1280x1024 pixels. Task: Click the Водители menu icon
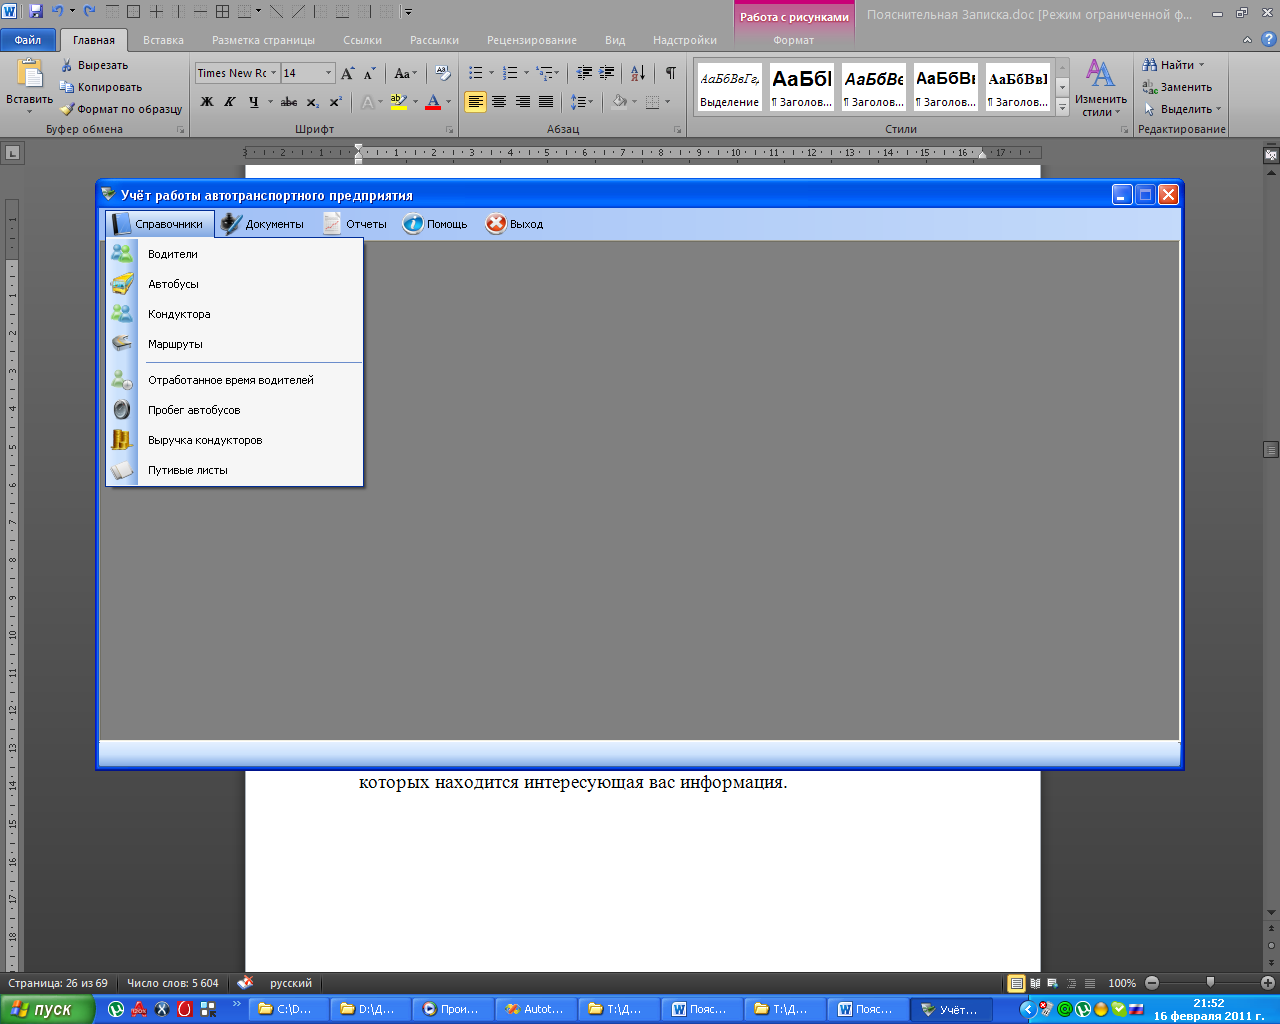click(x=122, y=254)
